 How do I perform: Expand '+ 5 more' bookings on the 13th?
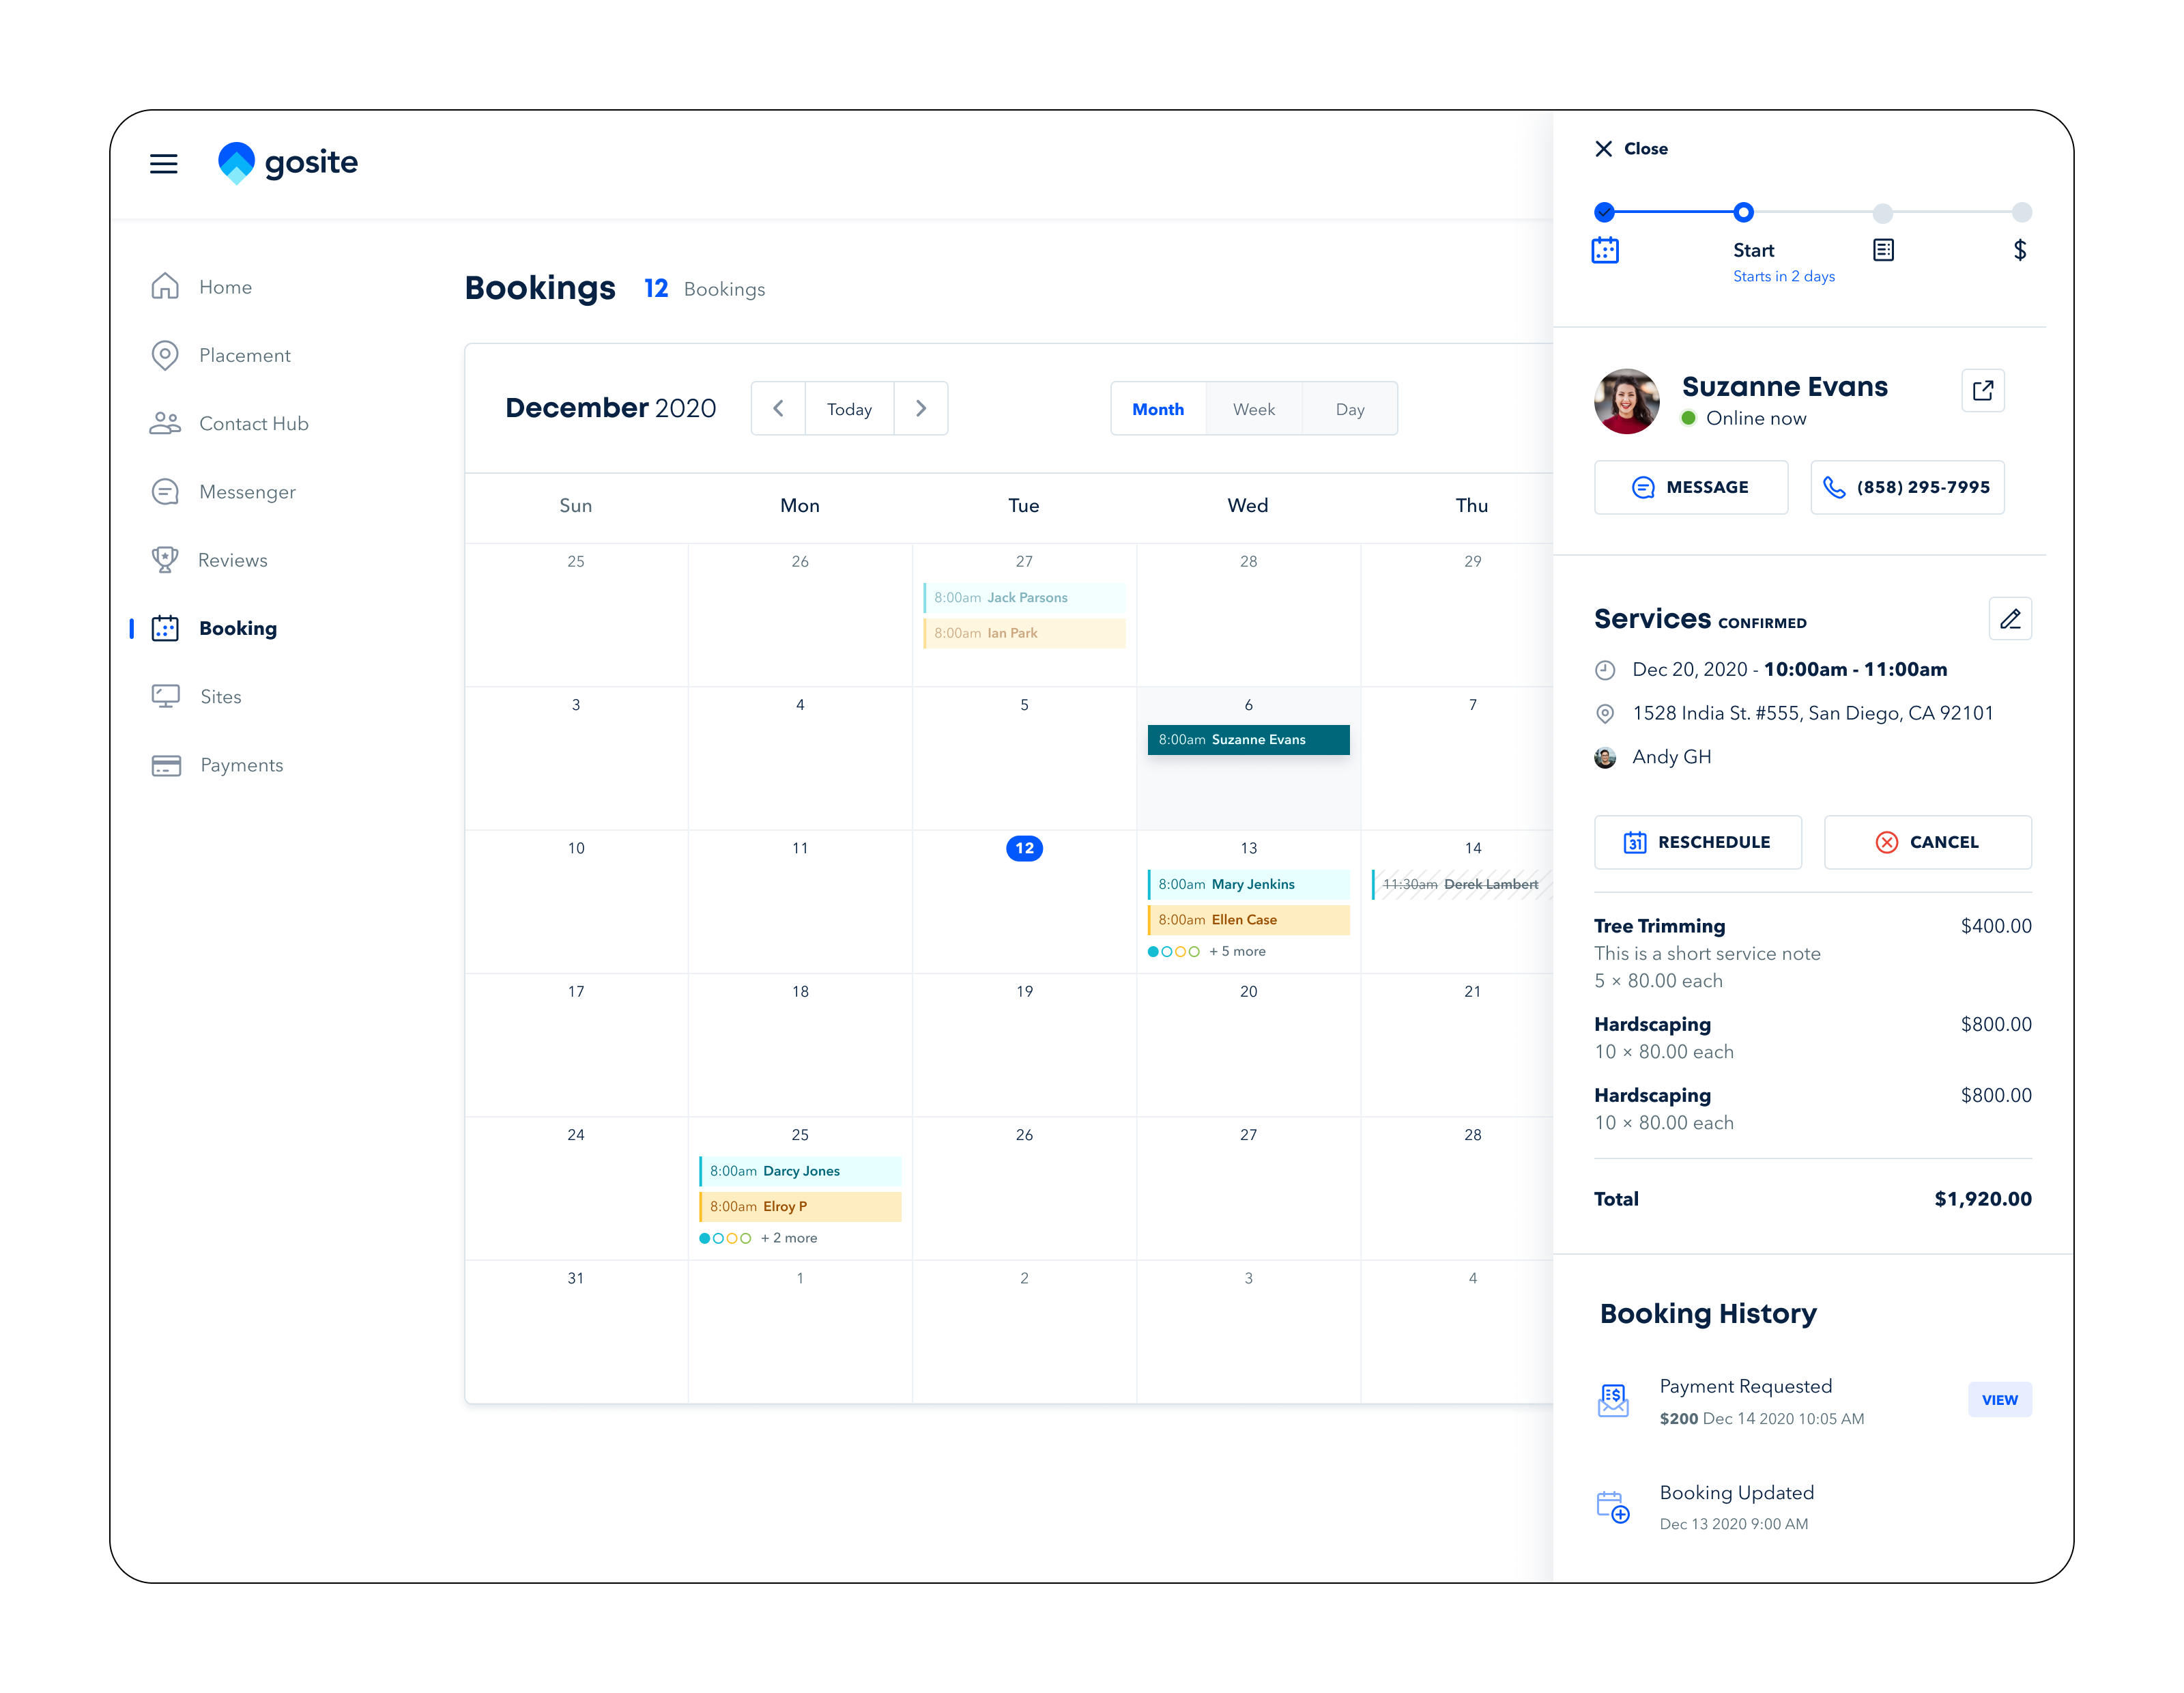(x=1237, y=952)
